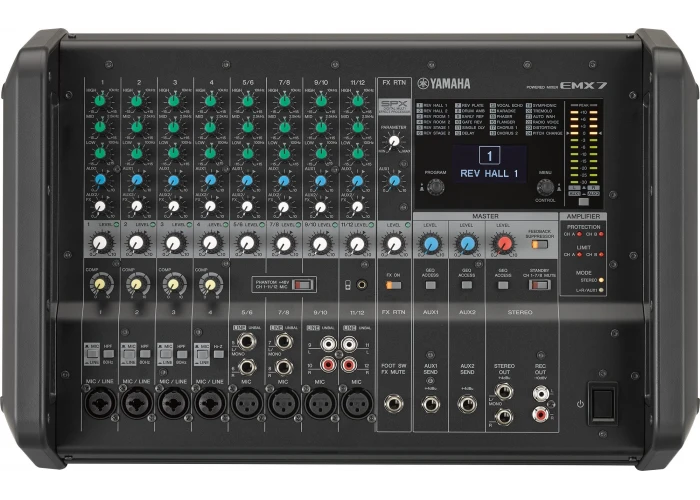Viewport: 700px width, 500px height.
Task: Click the YAMAHA logo
Action: coord(444,83)
